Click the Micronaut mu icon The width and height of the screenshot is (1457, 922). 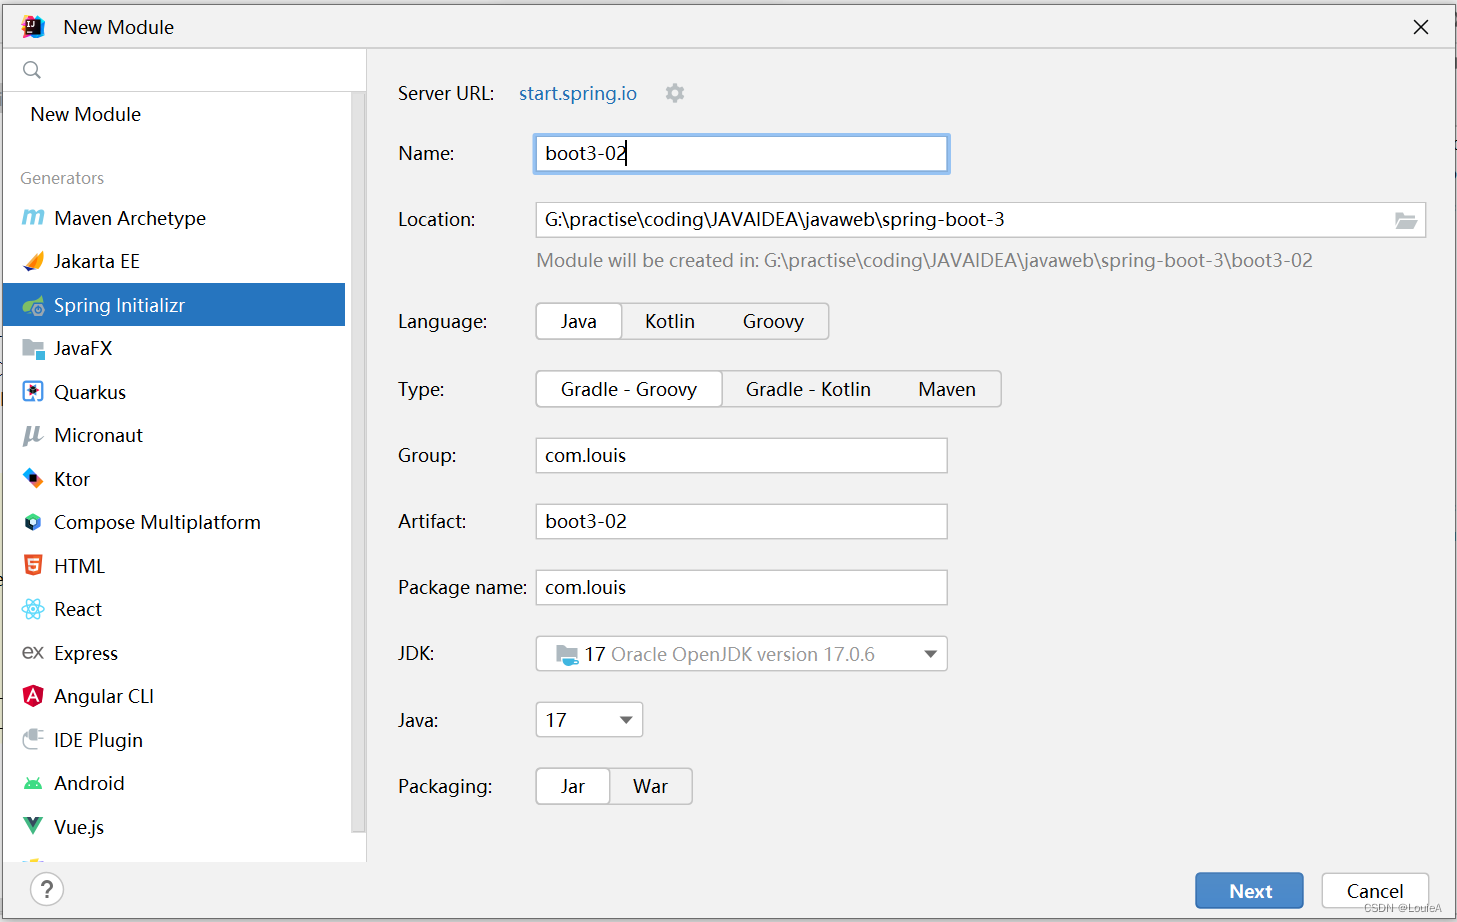(x=33, y=435)
